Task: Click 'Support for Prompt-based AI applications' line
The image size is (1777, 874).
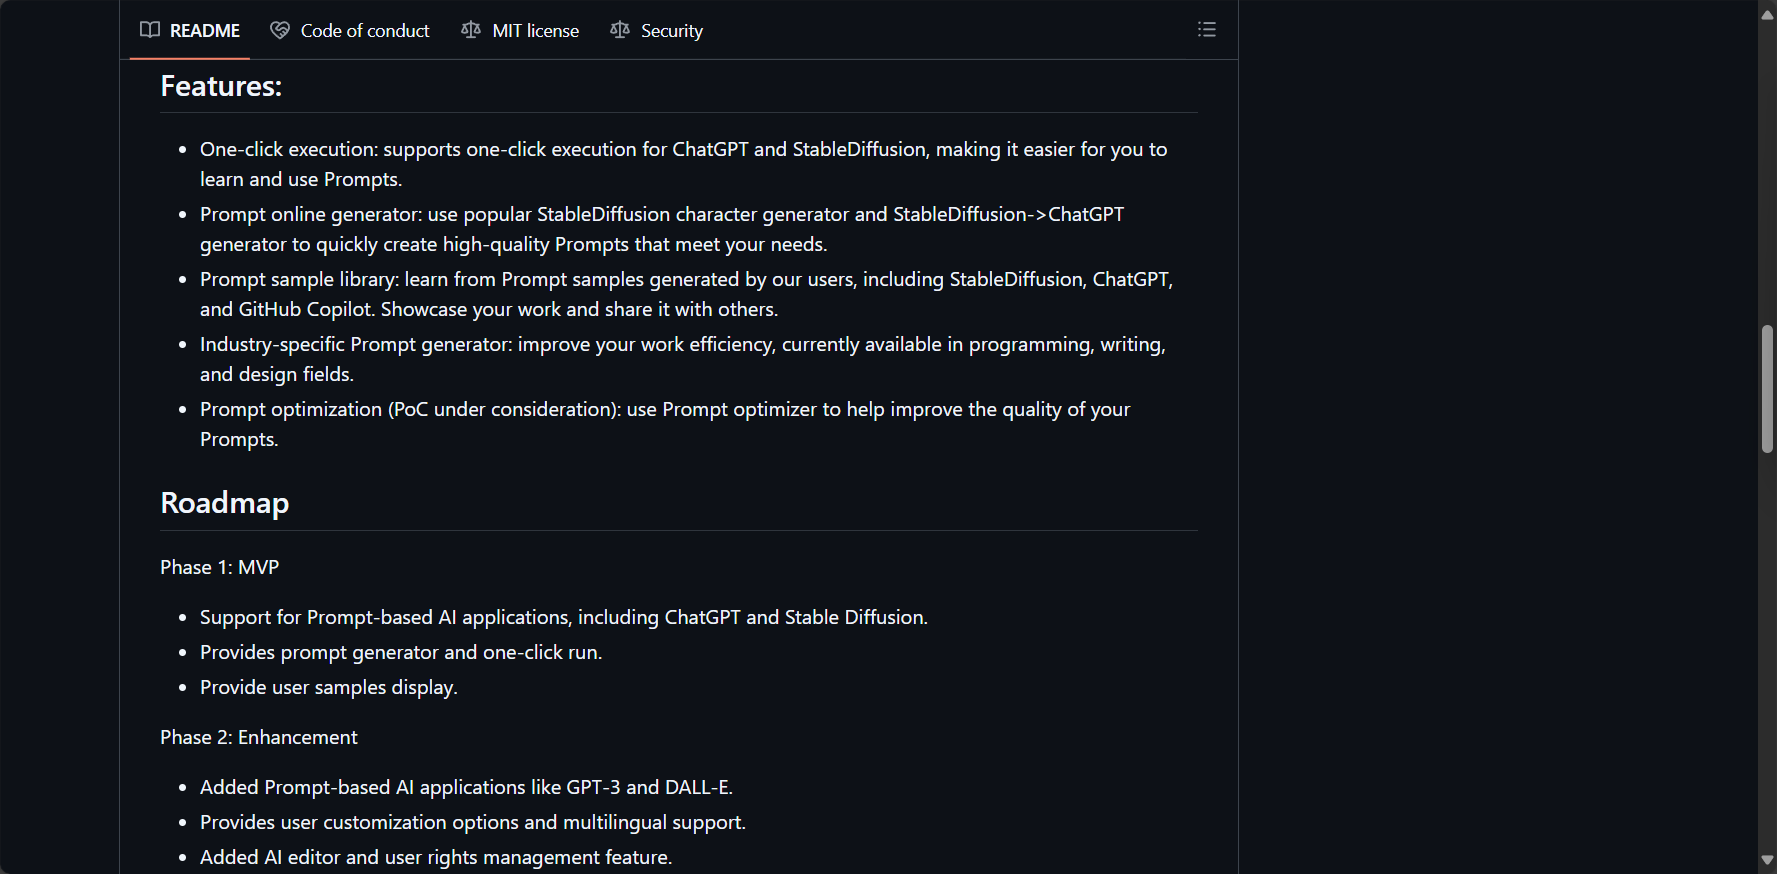Action: 564,617
